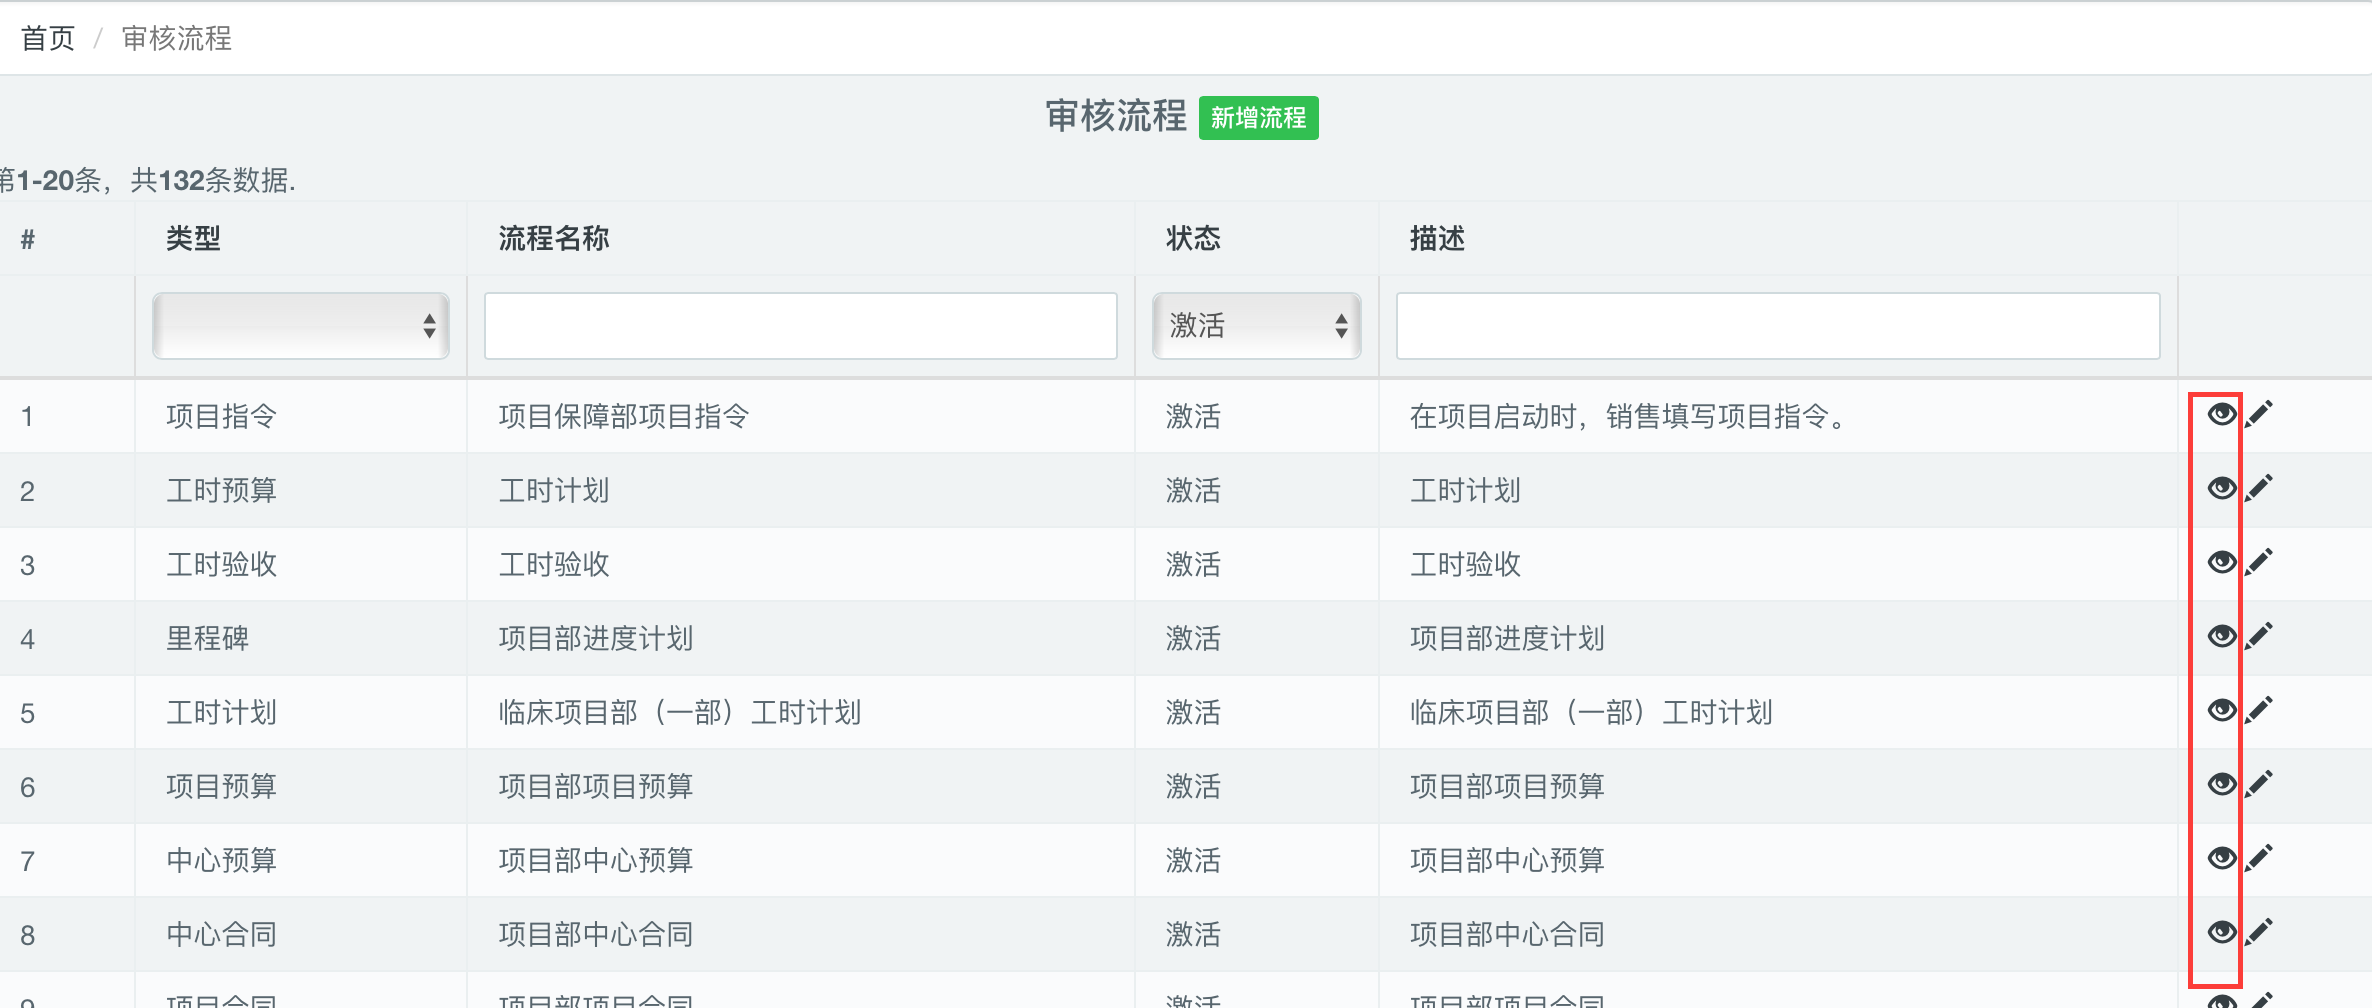Edit 项目部中心合同 row using pencil icon

2259,932
